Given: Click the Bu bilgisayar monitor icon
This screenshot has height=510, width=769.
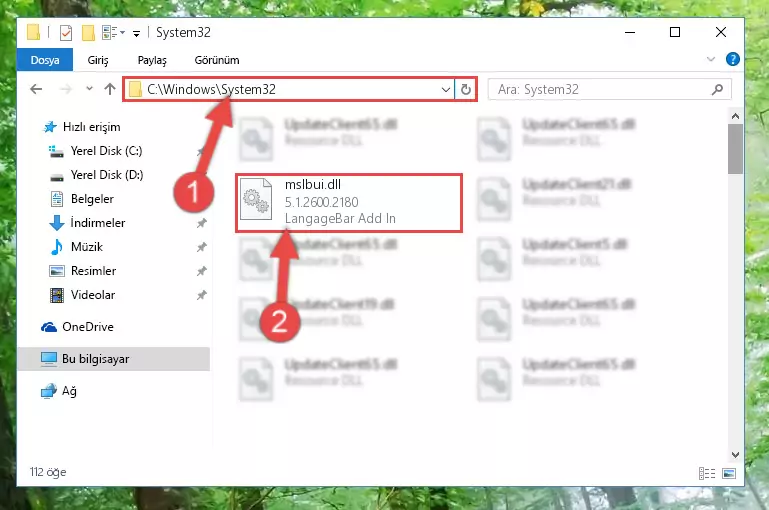Looking at the screenshot, I should (x=49, y=359).
